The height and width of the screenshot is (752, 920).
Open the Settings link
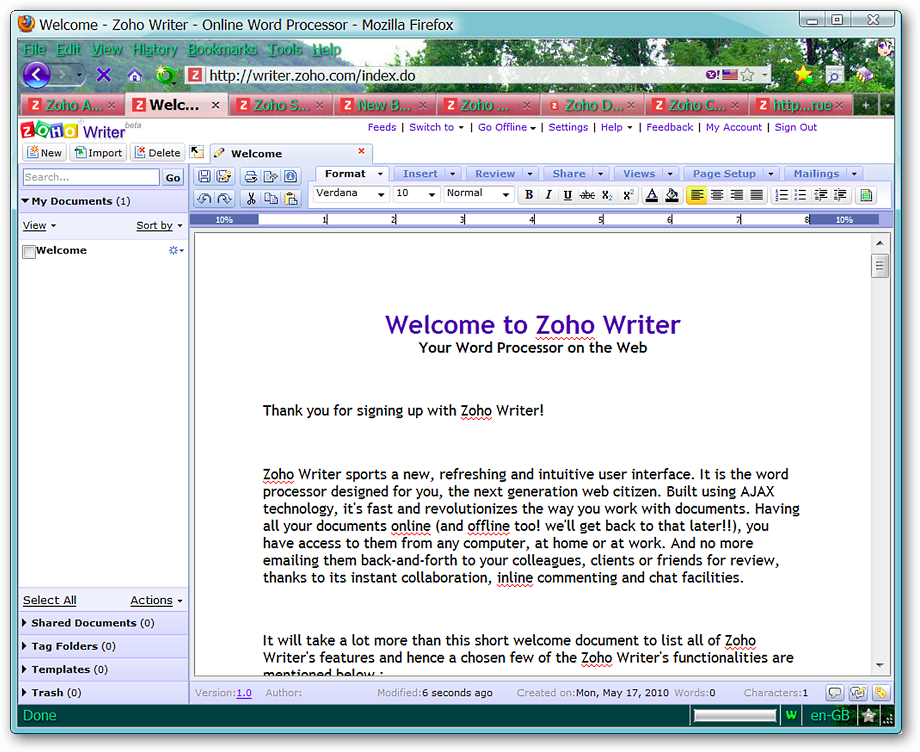[568, 127]
